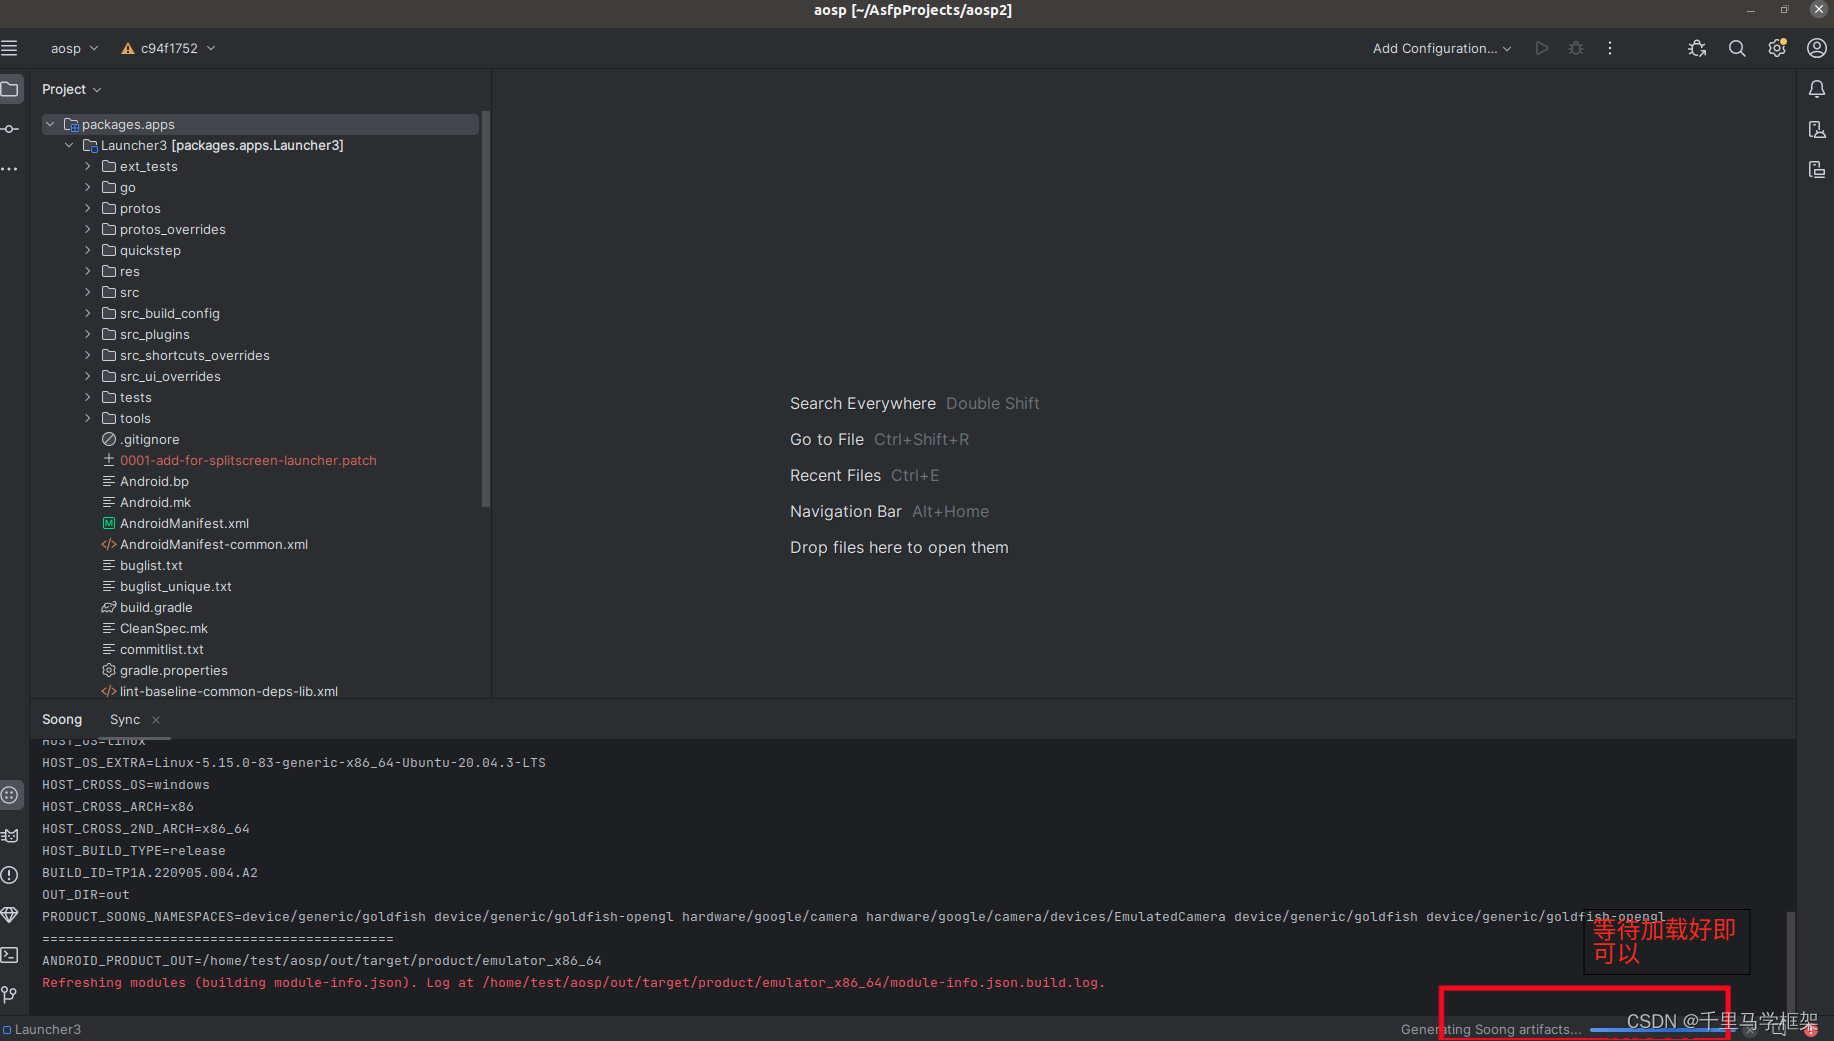The height and width of the screenshot is (1041, 1834).
Task: Show more tool windows ellipsis
Action: click(10, 169)
